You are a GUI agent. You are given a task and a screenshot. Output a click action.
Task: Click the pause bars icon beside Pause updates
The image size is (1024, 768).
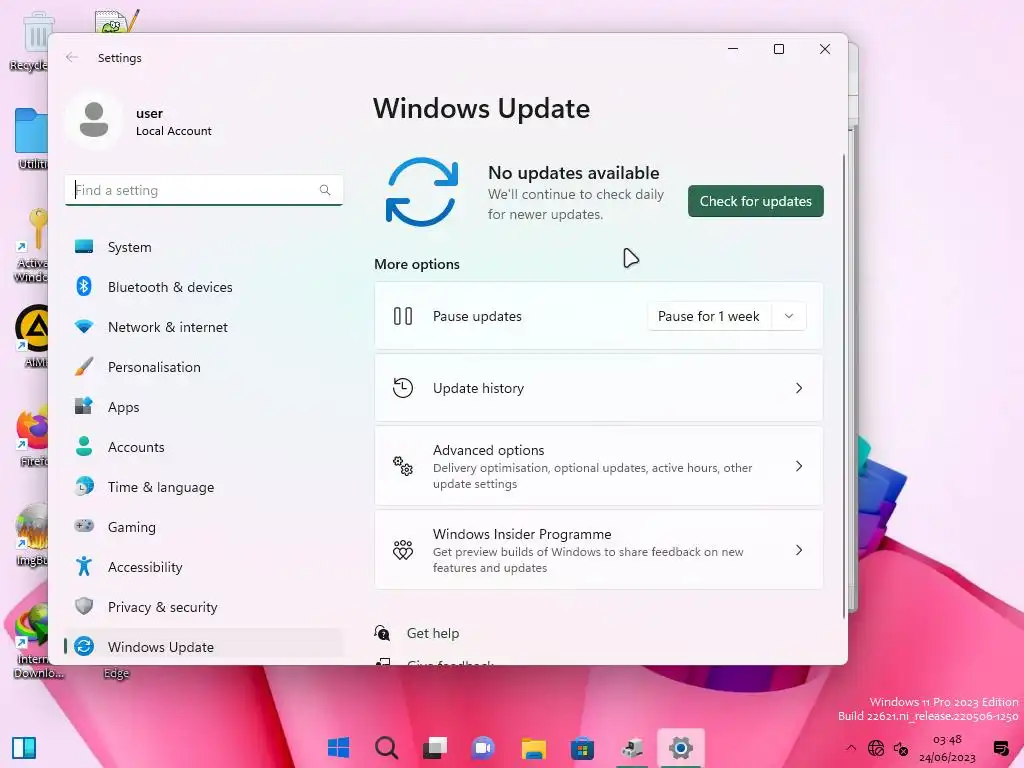tap(403, 316)
